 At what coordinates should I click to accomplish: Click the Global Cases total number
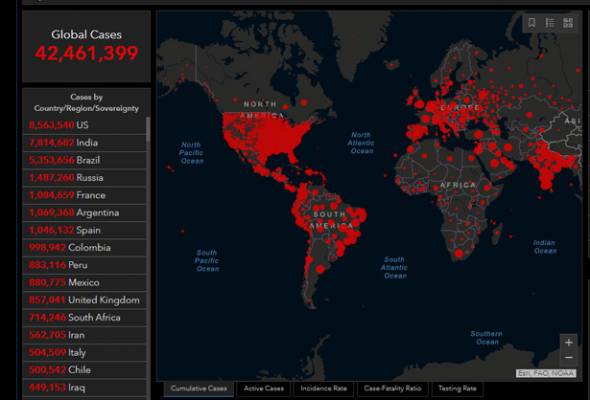coord(87,53)
